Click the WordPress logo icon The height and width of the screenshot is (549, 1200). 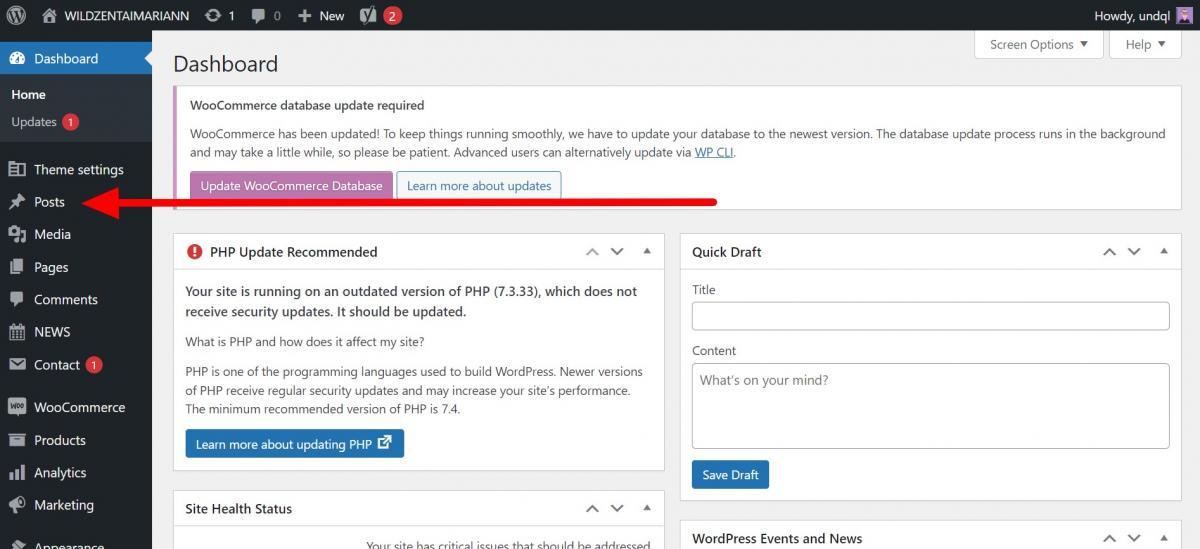(x=16, y=15)
